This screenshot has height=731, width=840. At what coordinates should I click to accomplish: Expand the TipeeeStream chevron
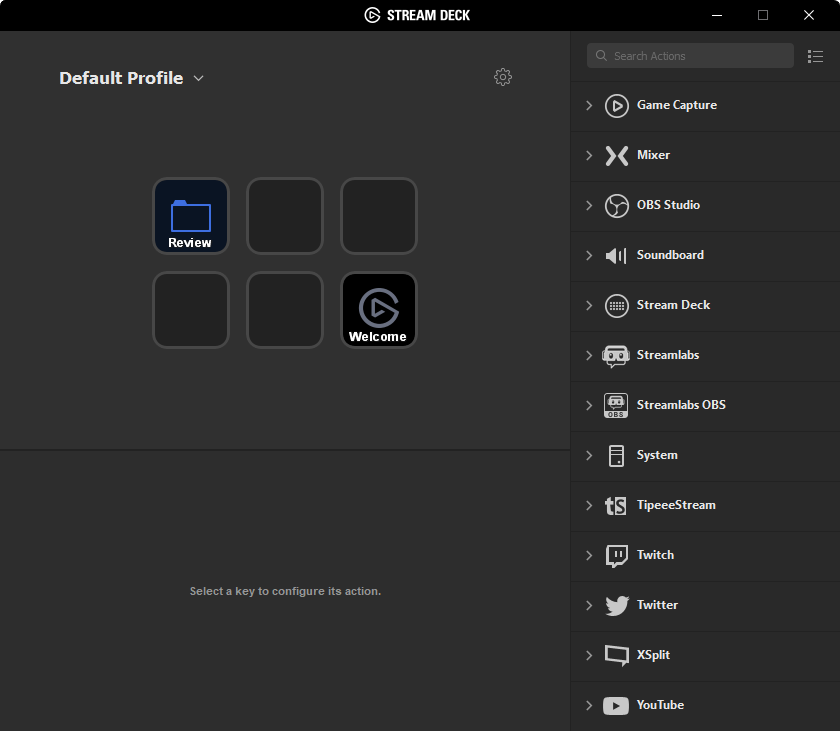click(x=589, y=506)
